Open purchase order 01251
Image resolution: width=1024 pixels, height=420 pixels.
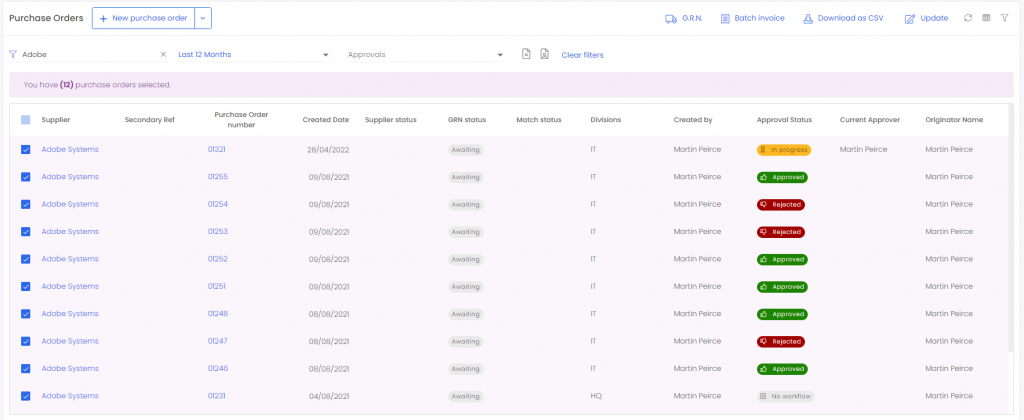tap(217, 287)
